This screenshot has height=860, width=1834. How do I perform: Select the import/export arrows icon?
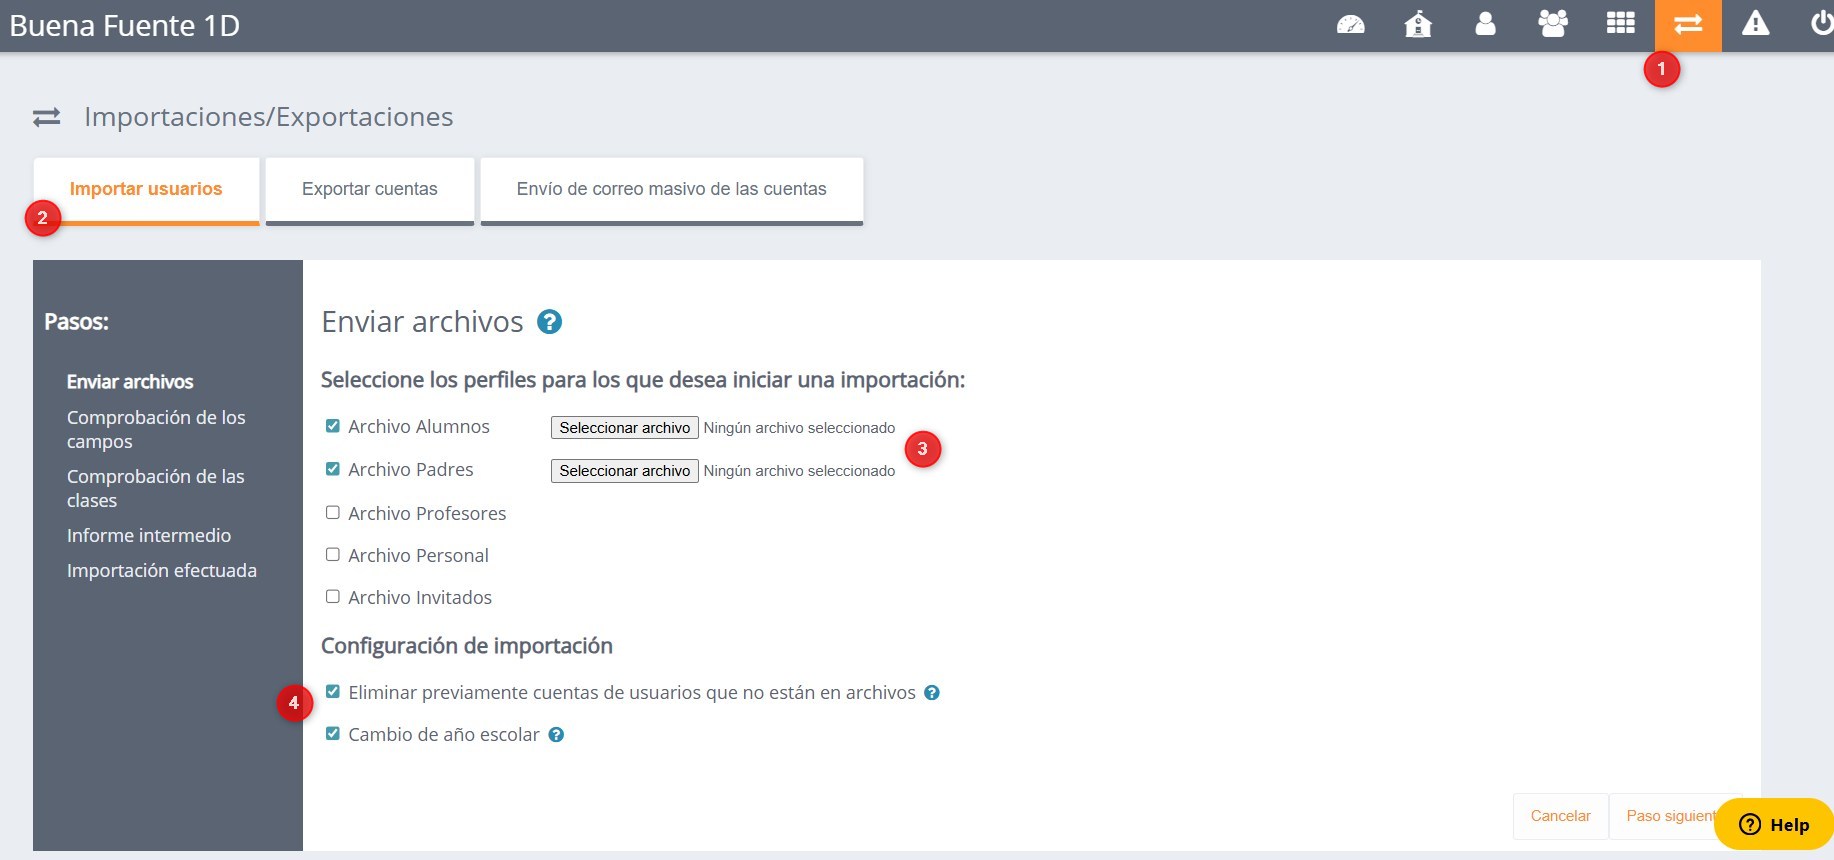point(1688,25)
